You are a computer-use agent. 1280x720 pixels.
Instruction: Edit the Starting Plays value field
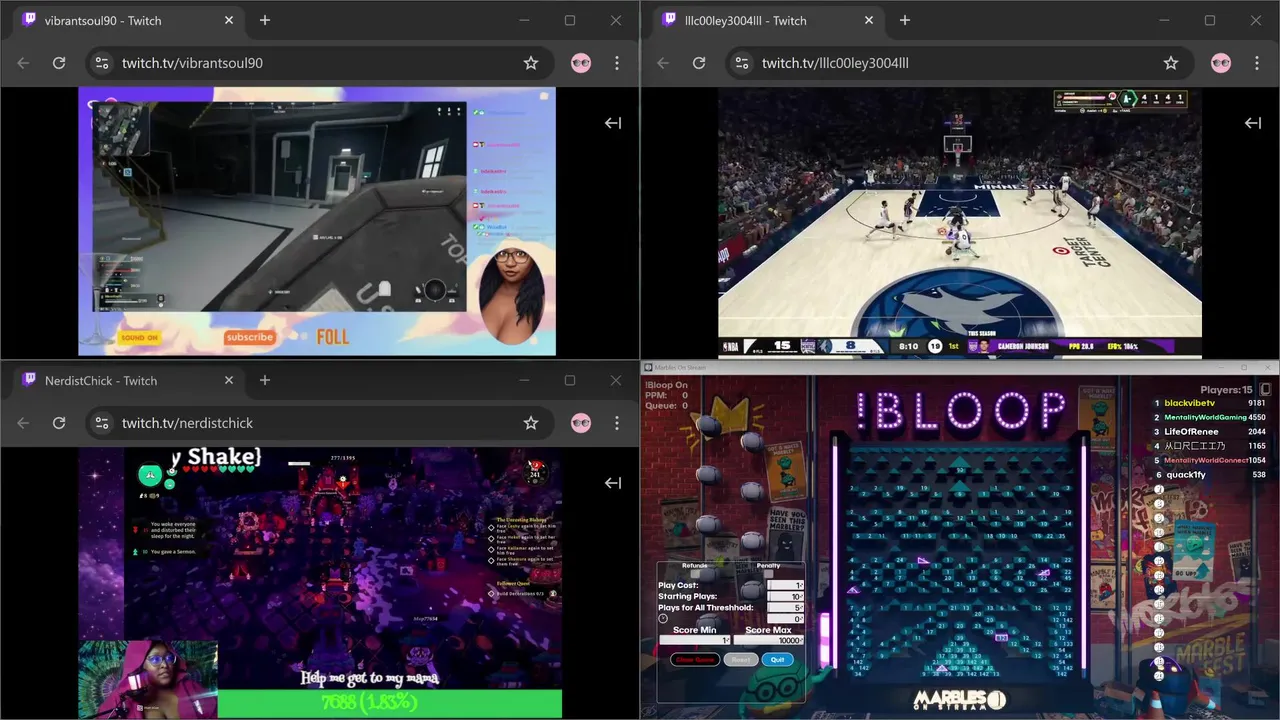[785, 597]
